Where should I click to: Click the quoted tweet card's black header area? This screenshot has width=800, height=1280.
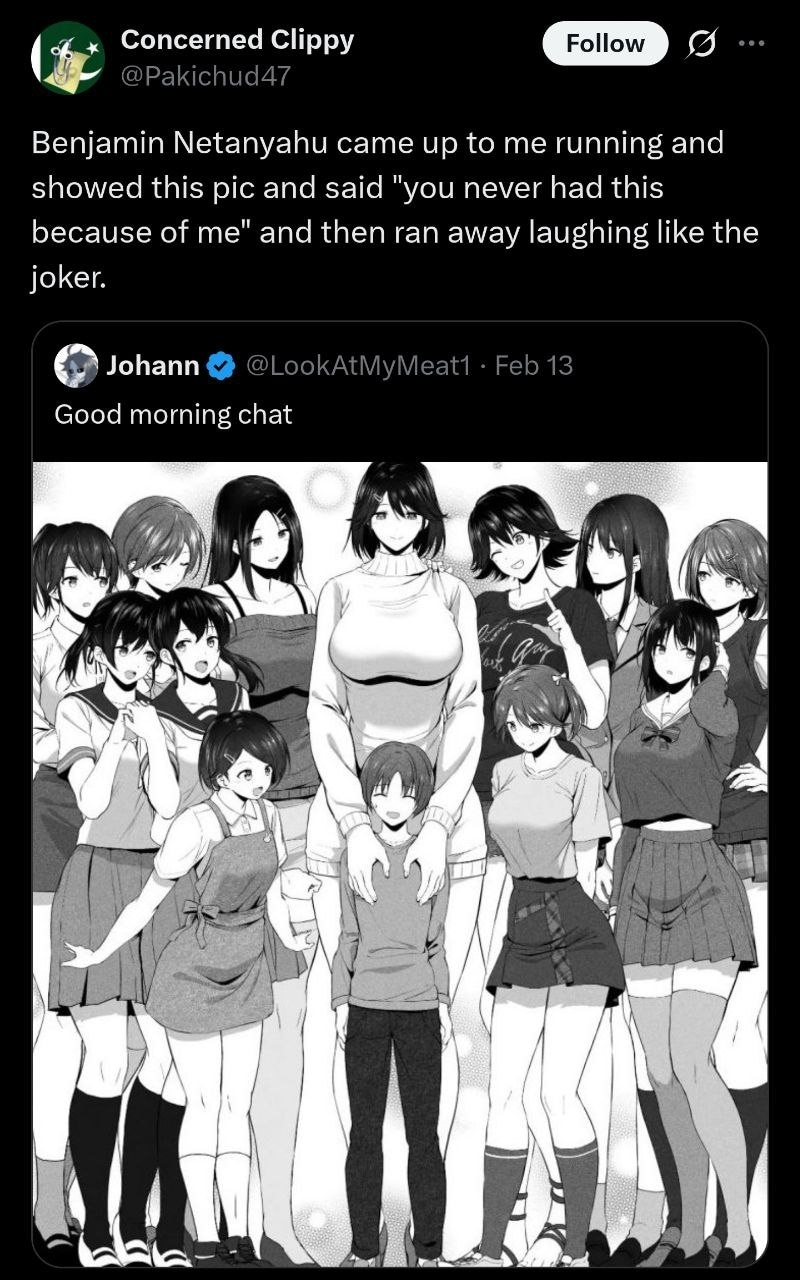pos(400,392)
